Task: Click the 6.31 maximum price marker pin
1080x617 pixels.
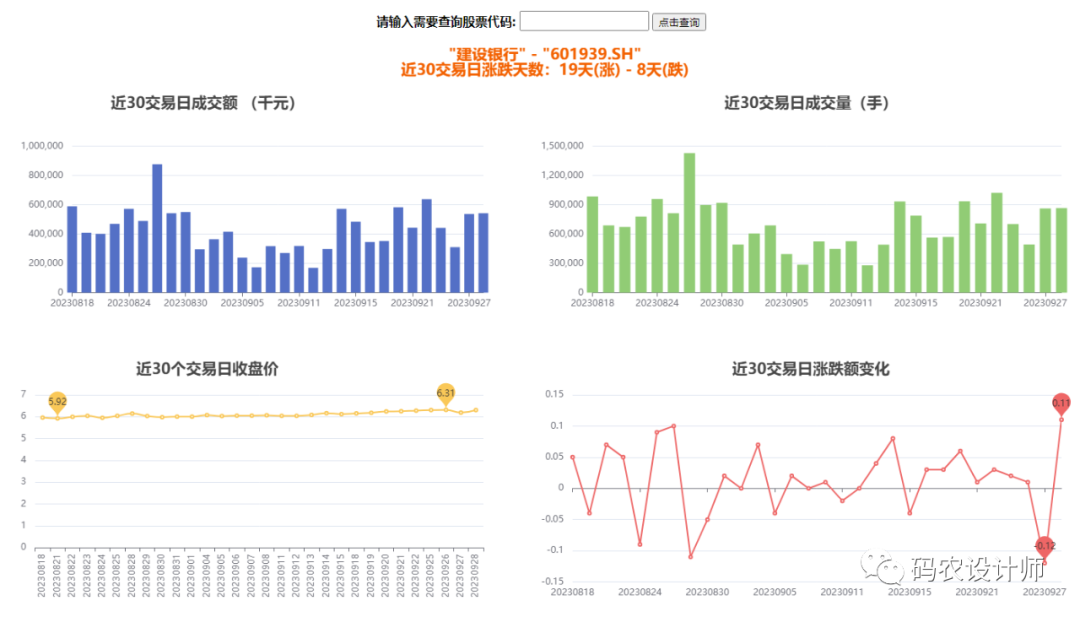Action: 446,393
